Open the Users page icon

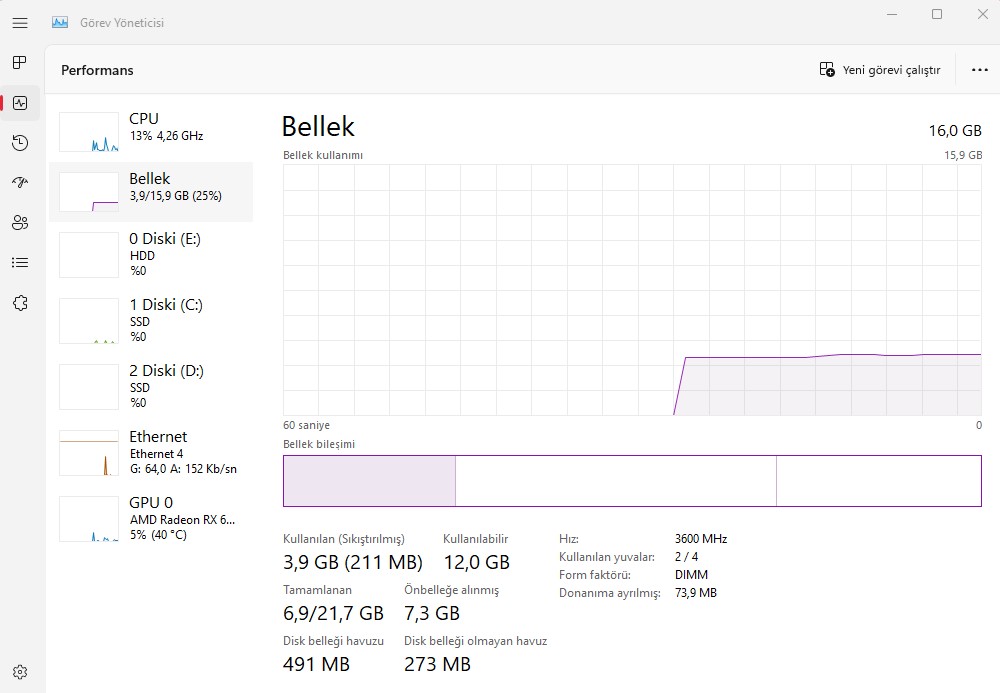20,223
